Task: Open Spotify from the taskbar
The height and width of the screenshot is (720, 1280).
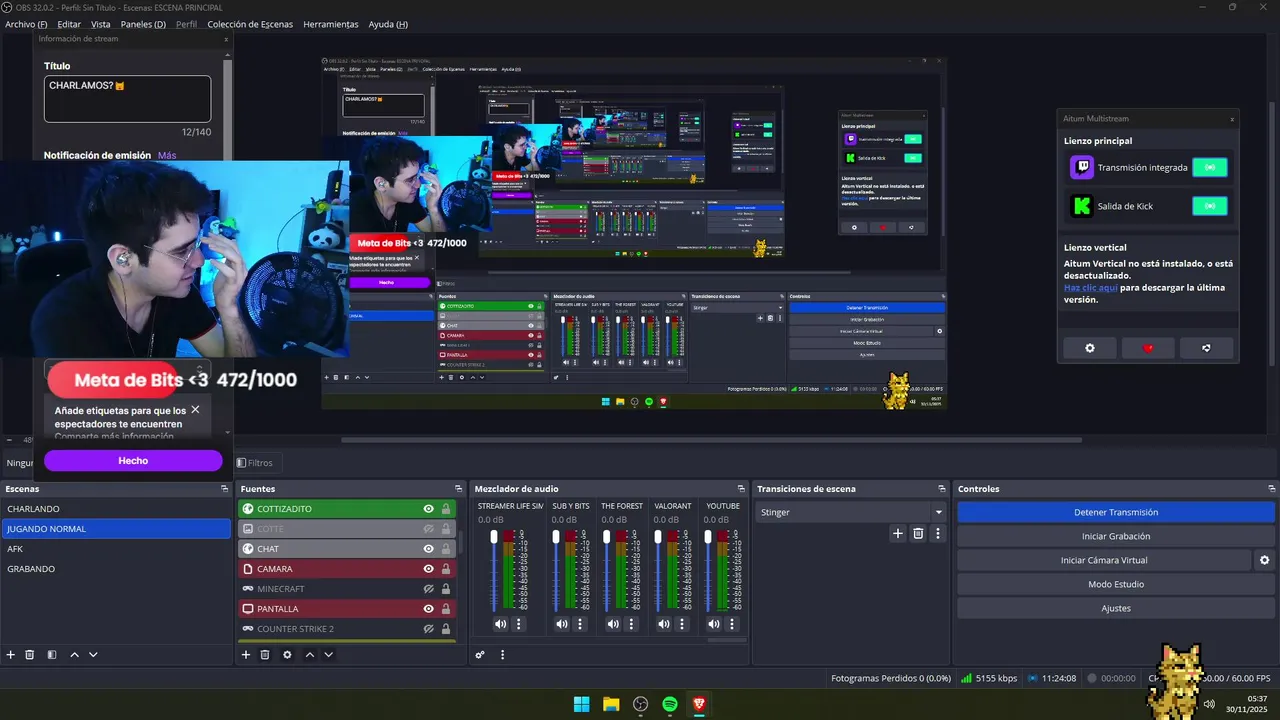Action: point(670,704)
